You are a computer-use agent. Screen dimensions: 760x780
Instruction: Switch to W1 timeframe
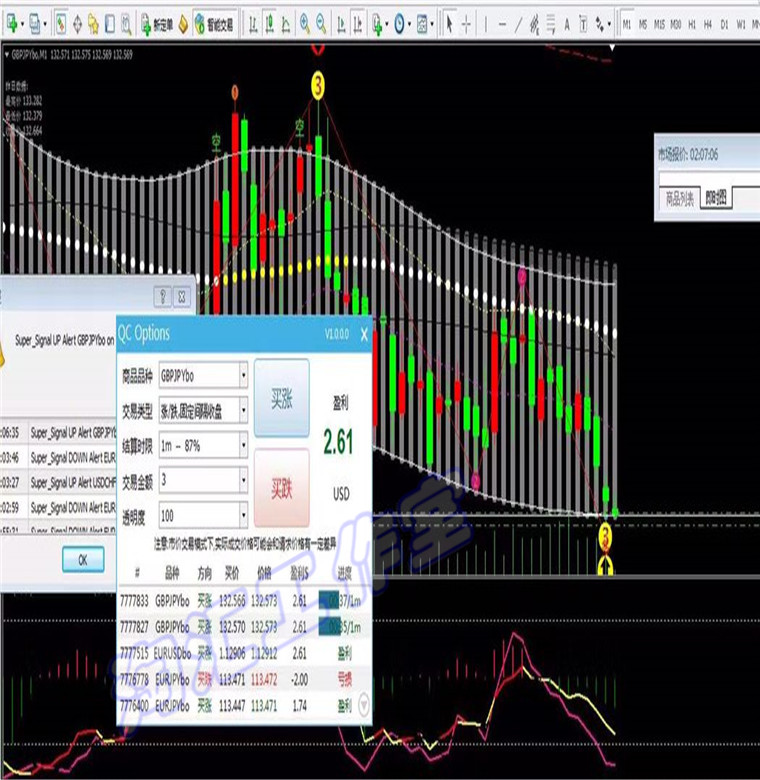[741, 24]
